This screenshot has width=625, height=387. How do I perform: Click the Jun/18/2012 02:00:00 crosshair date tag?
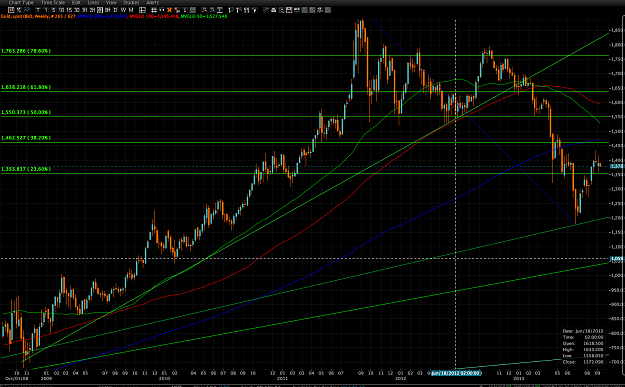pyautogui.click(x=456, y=373)
